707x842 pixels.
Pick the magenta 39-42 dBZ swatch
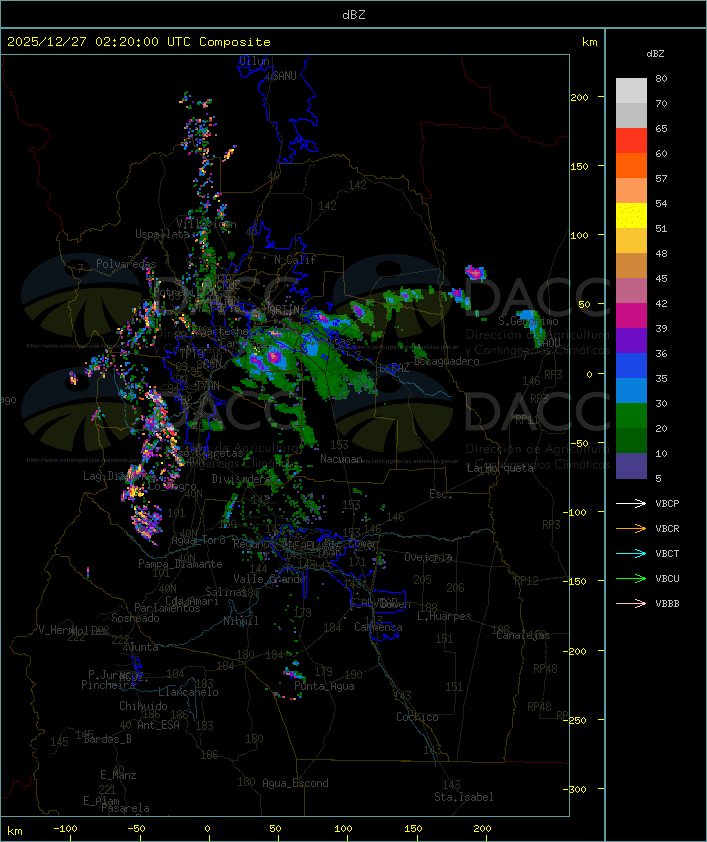point(631,316)
